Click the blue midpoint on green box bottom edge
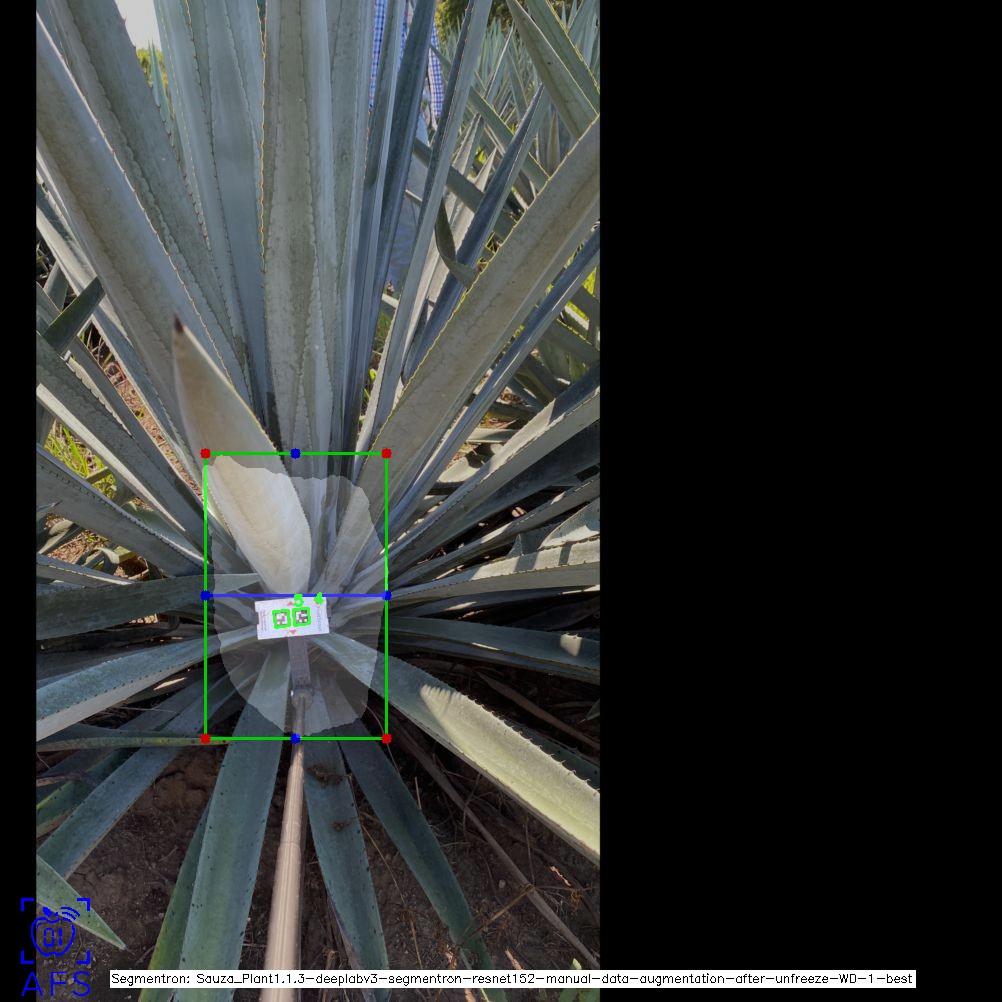This screenshot has height=1002, width=1002. (x=295, y=739)
